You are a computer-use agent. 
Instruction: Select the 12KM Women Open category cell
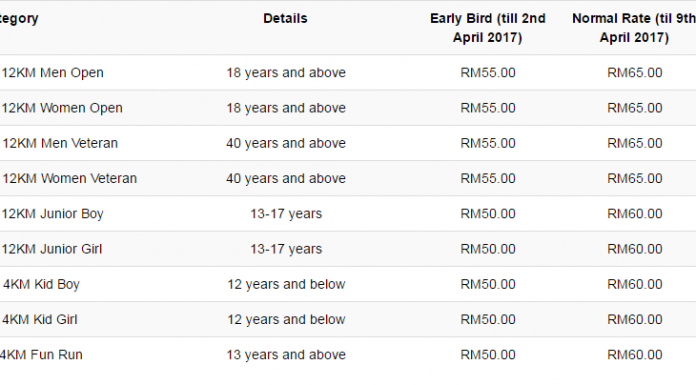tap(62, 108)
